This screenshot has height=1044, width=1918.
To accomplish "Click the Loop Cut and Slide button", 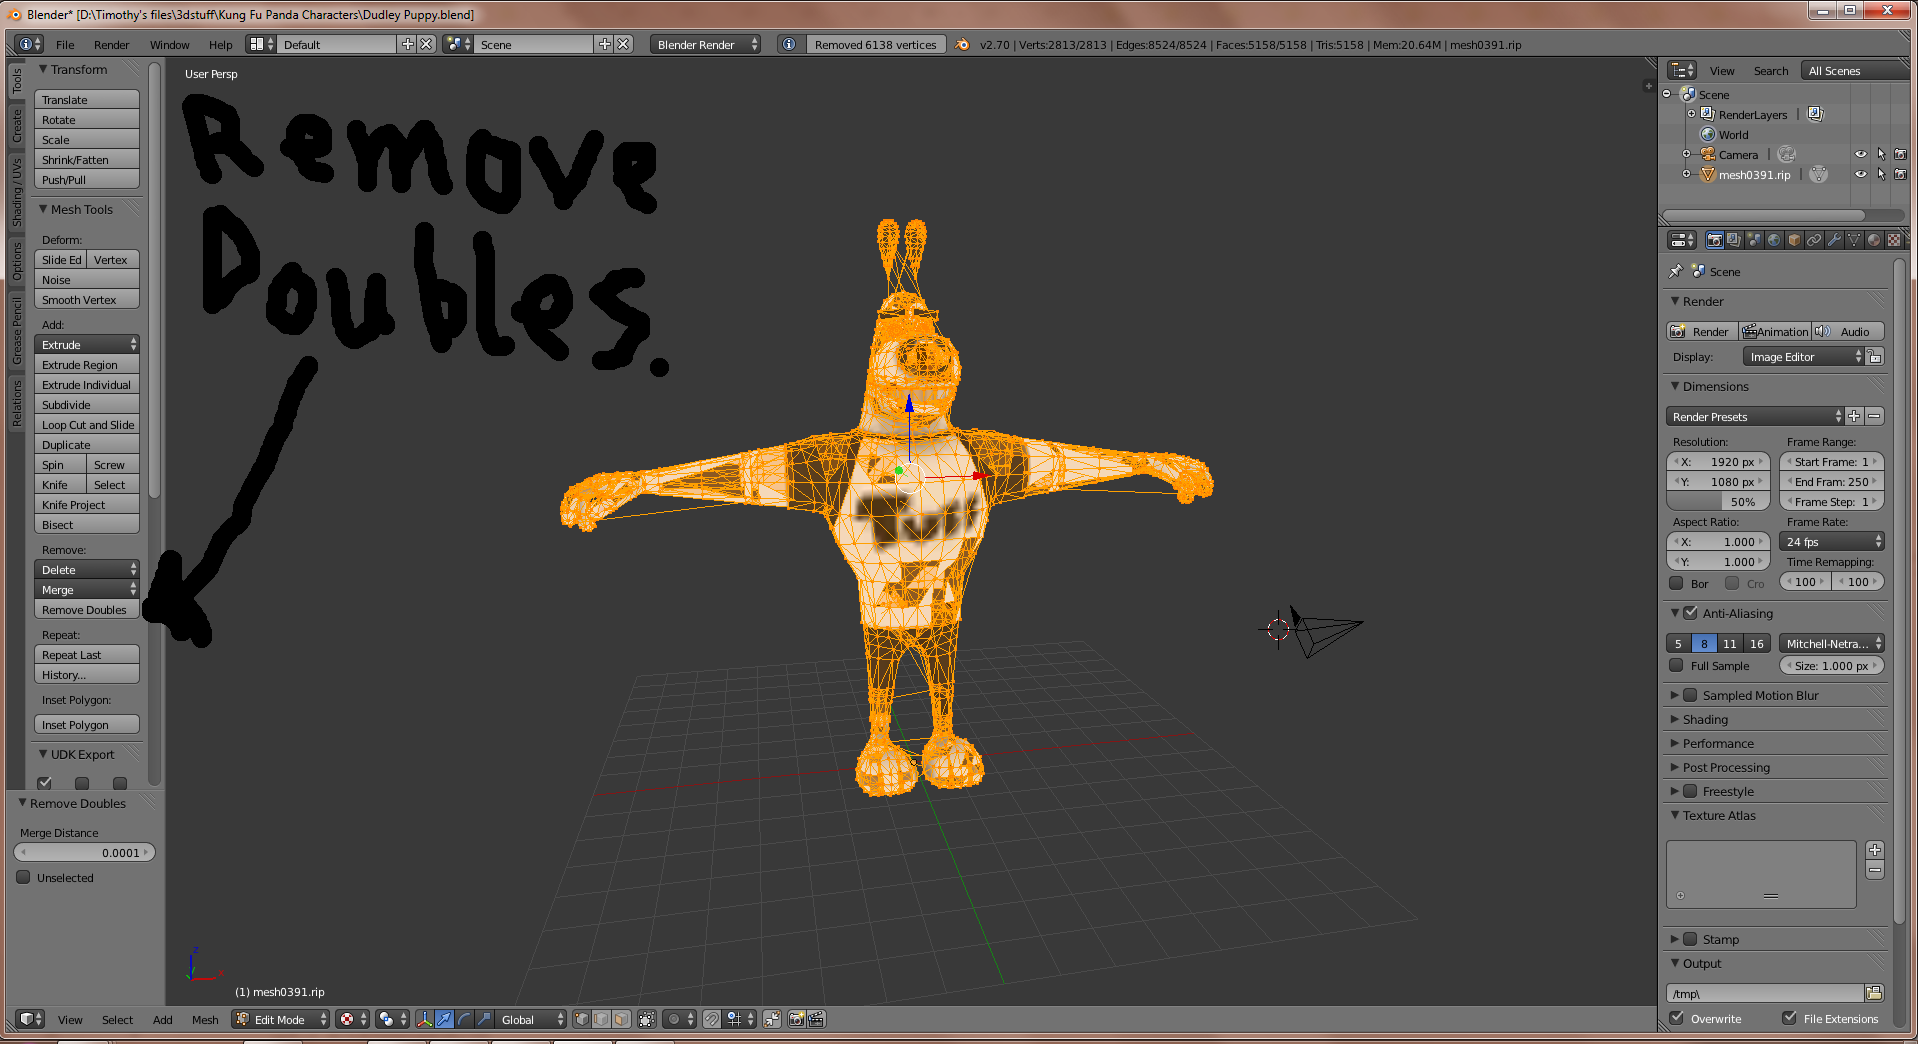I will 86,425.
